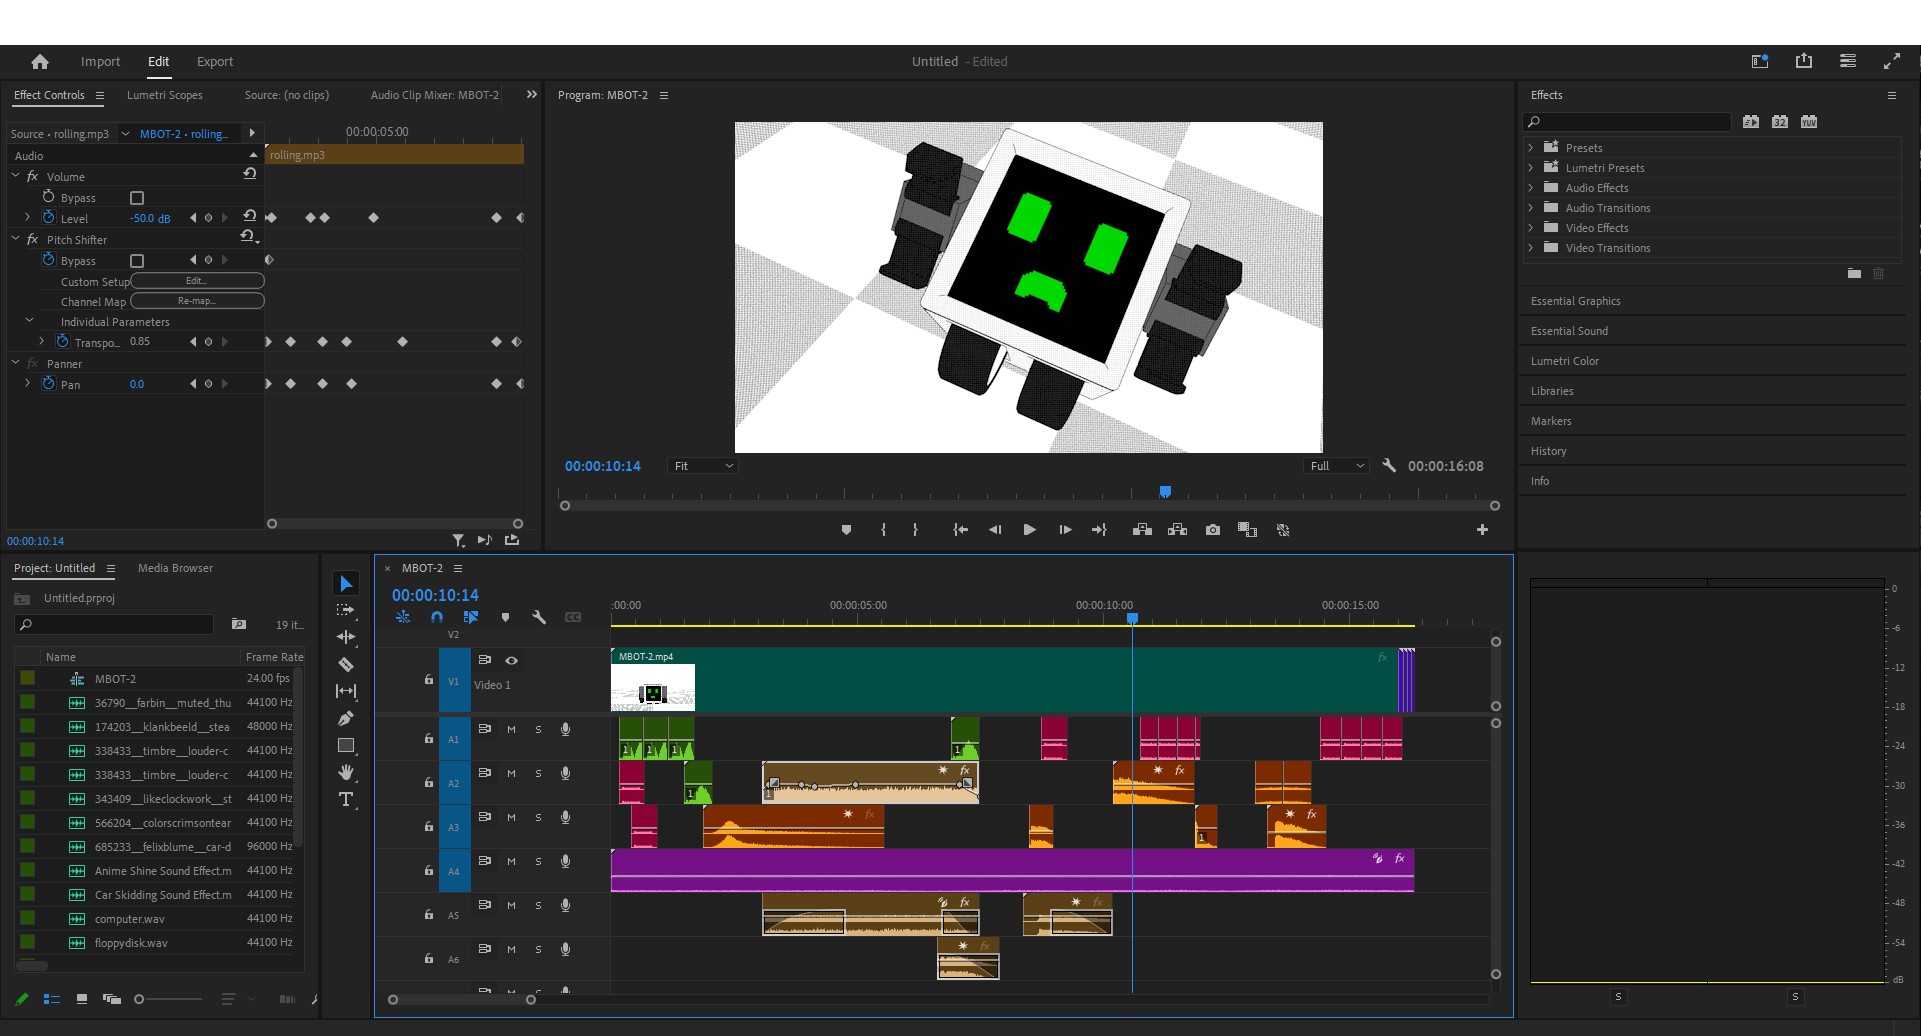1921x1036 pixels.
Task: Click the filter funnel in Effect Controls
Action: 458,540
